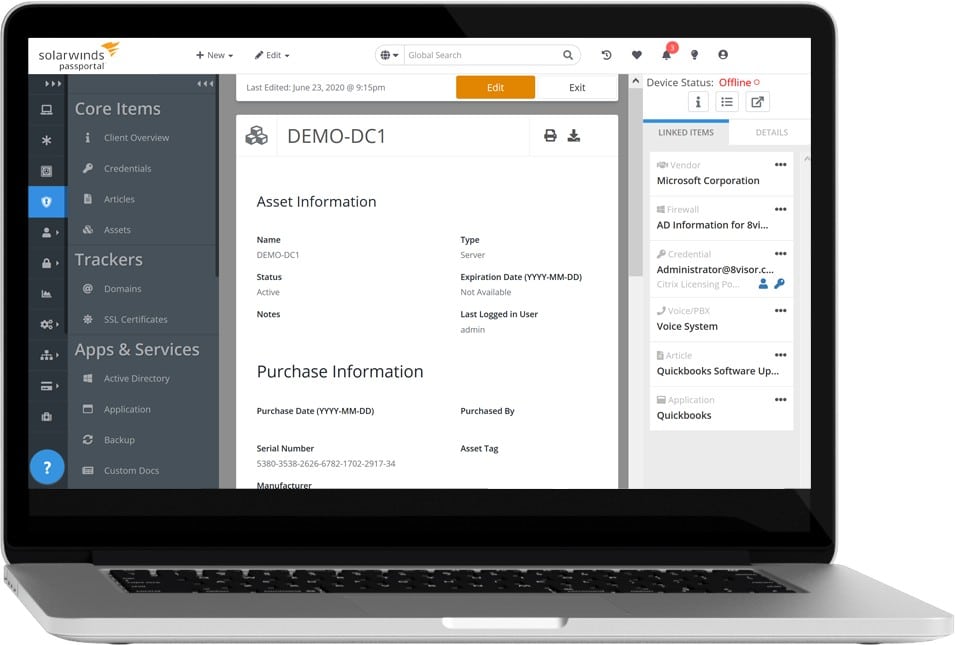Open the user account icon
This screenshot has height=645, width=955.
pyautogui.click(x=723, y=55)
